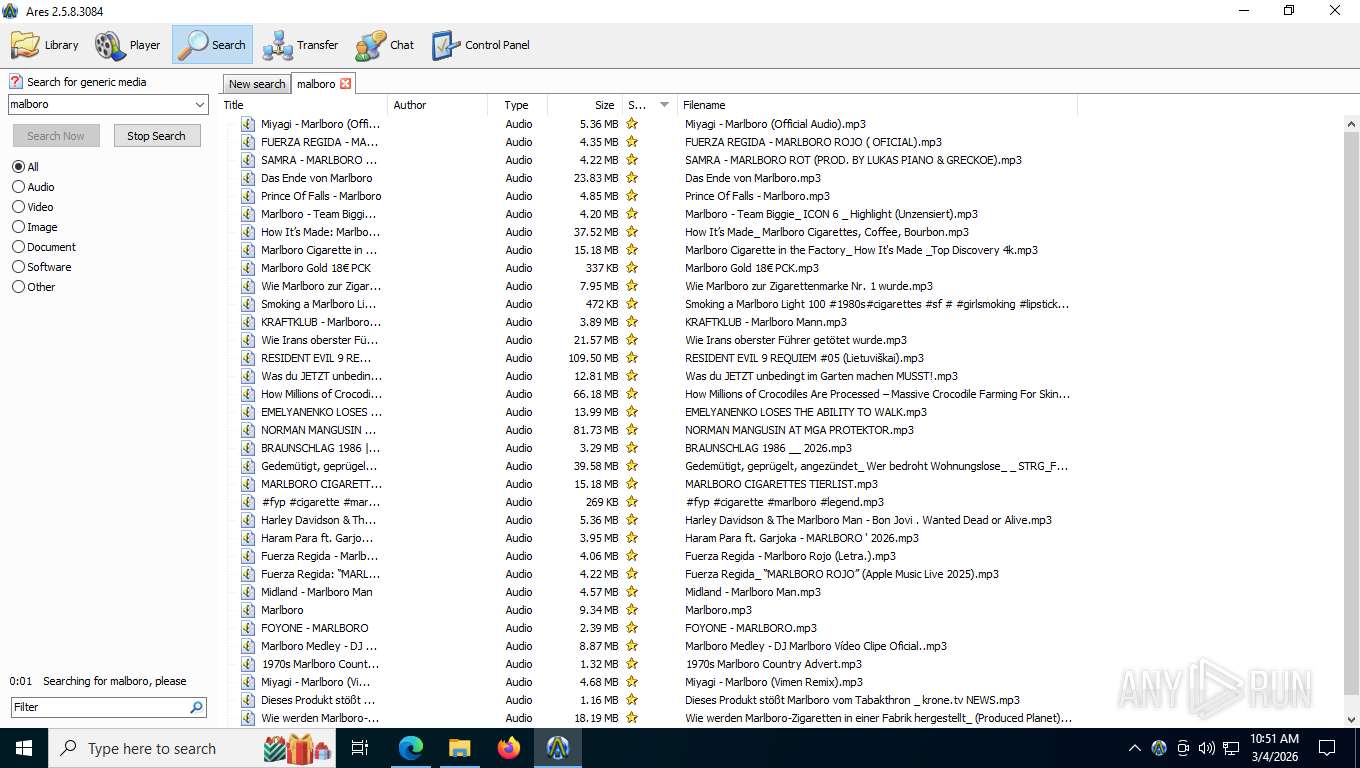This screenshot has height=768, width=1360.
Task: Sort results by Type column
Action: [517, 105]
